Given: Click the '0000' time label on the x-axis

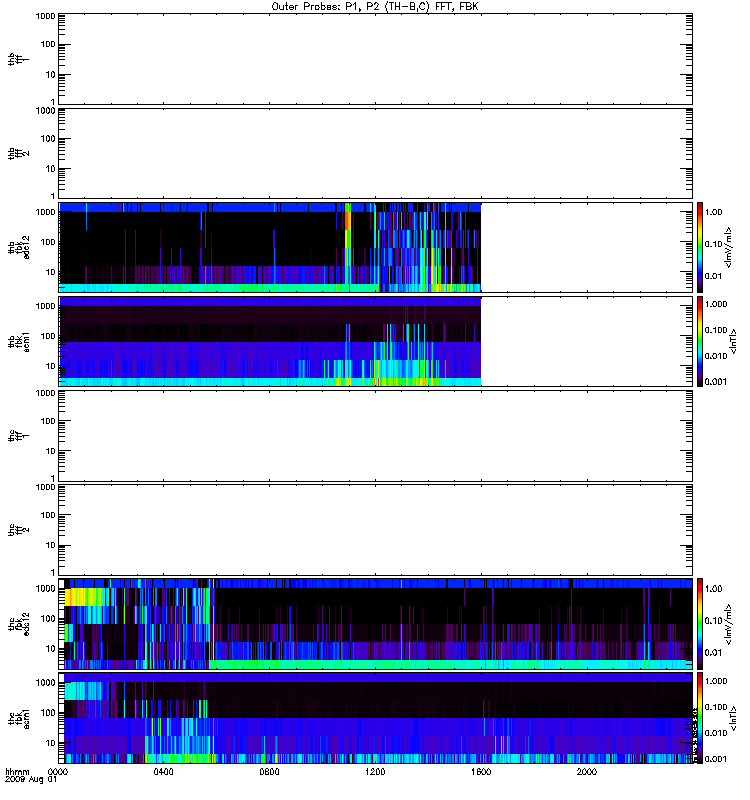Looking at the screenshot, I should (x=58, y=772).
